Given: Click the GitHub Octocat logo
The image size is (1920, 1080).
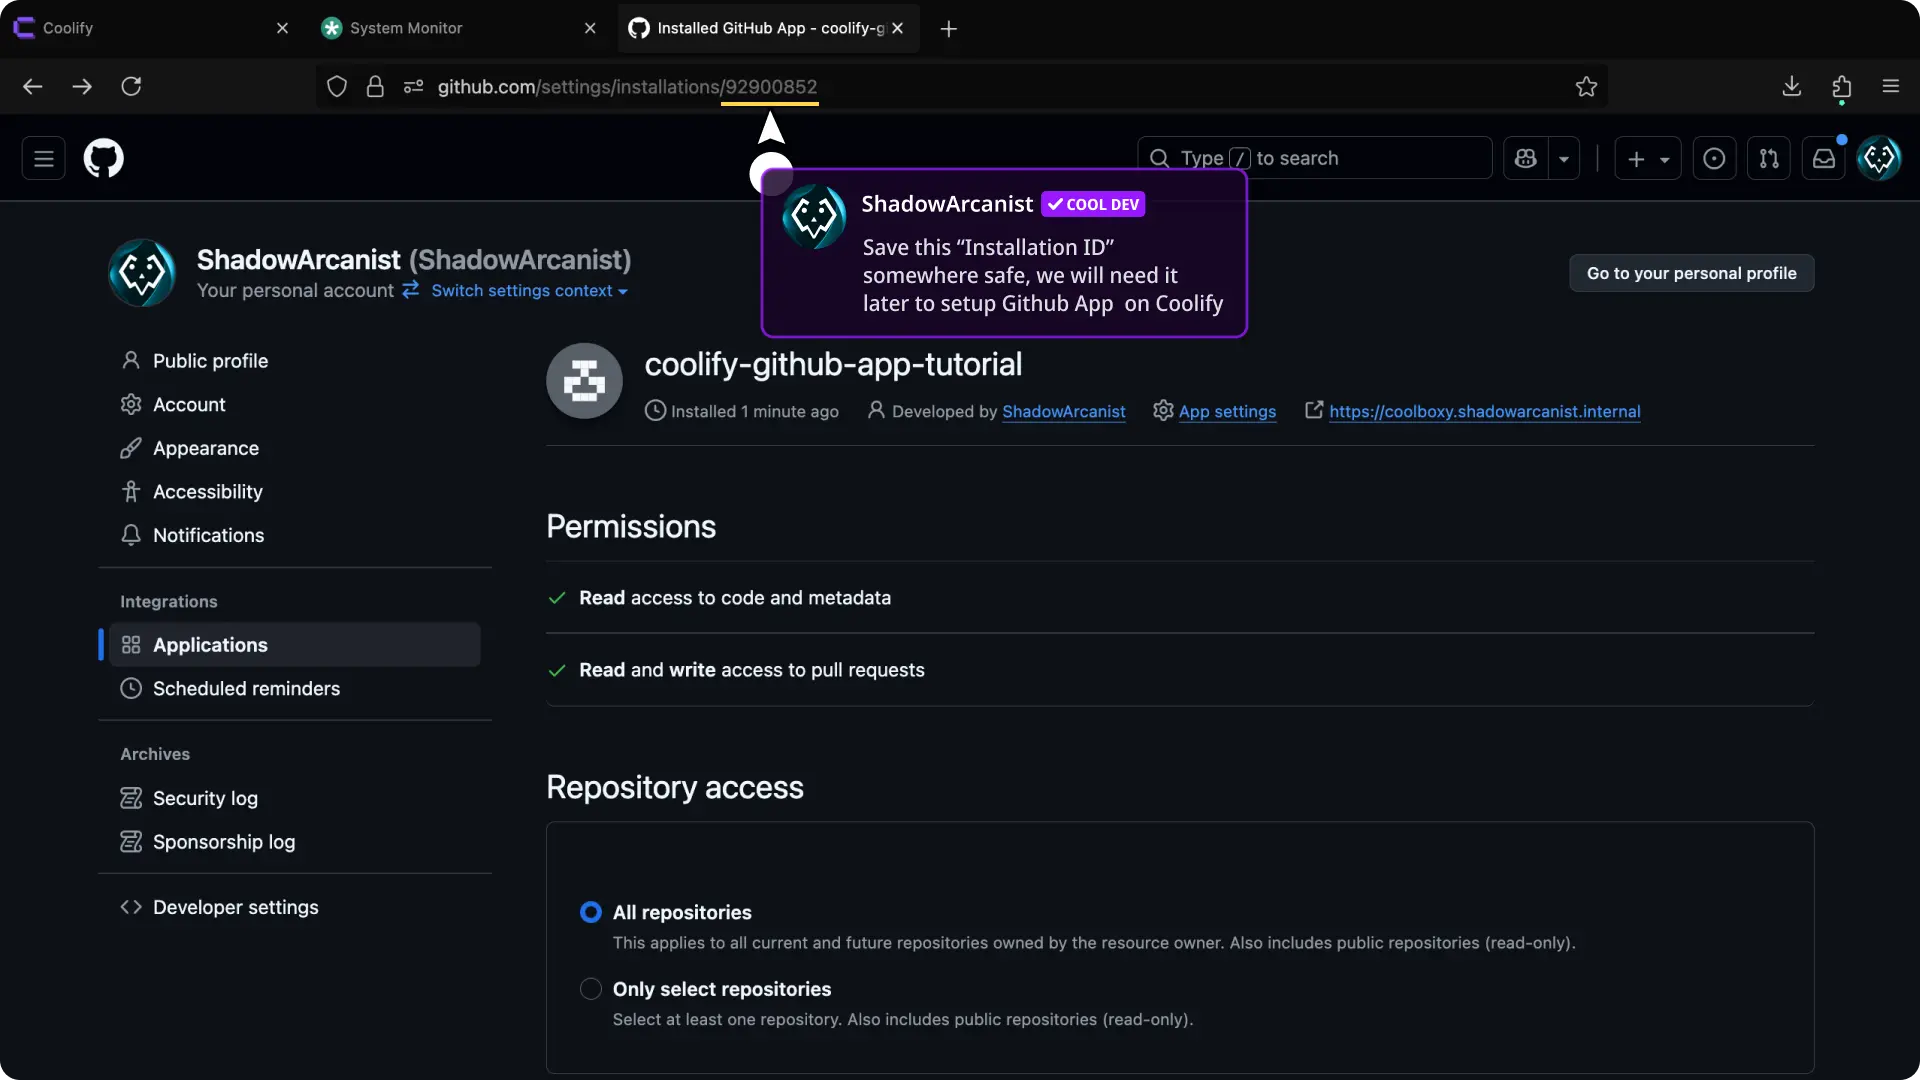Looking at the screenshot, I should pos(103,158).
